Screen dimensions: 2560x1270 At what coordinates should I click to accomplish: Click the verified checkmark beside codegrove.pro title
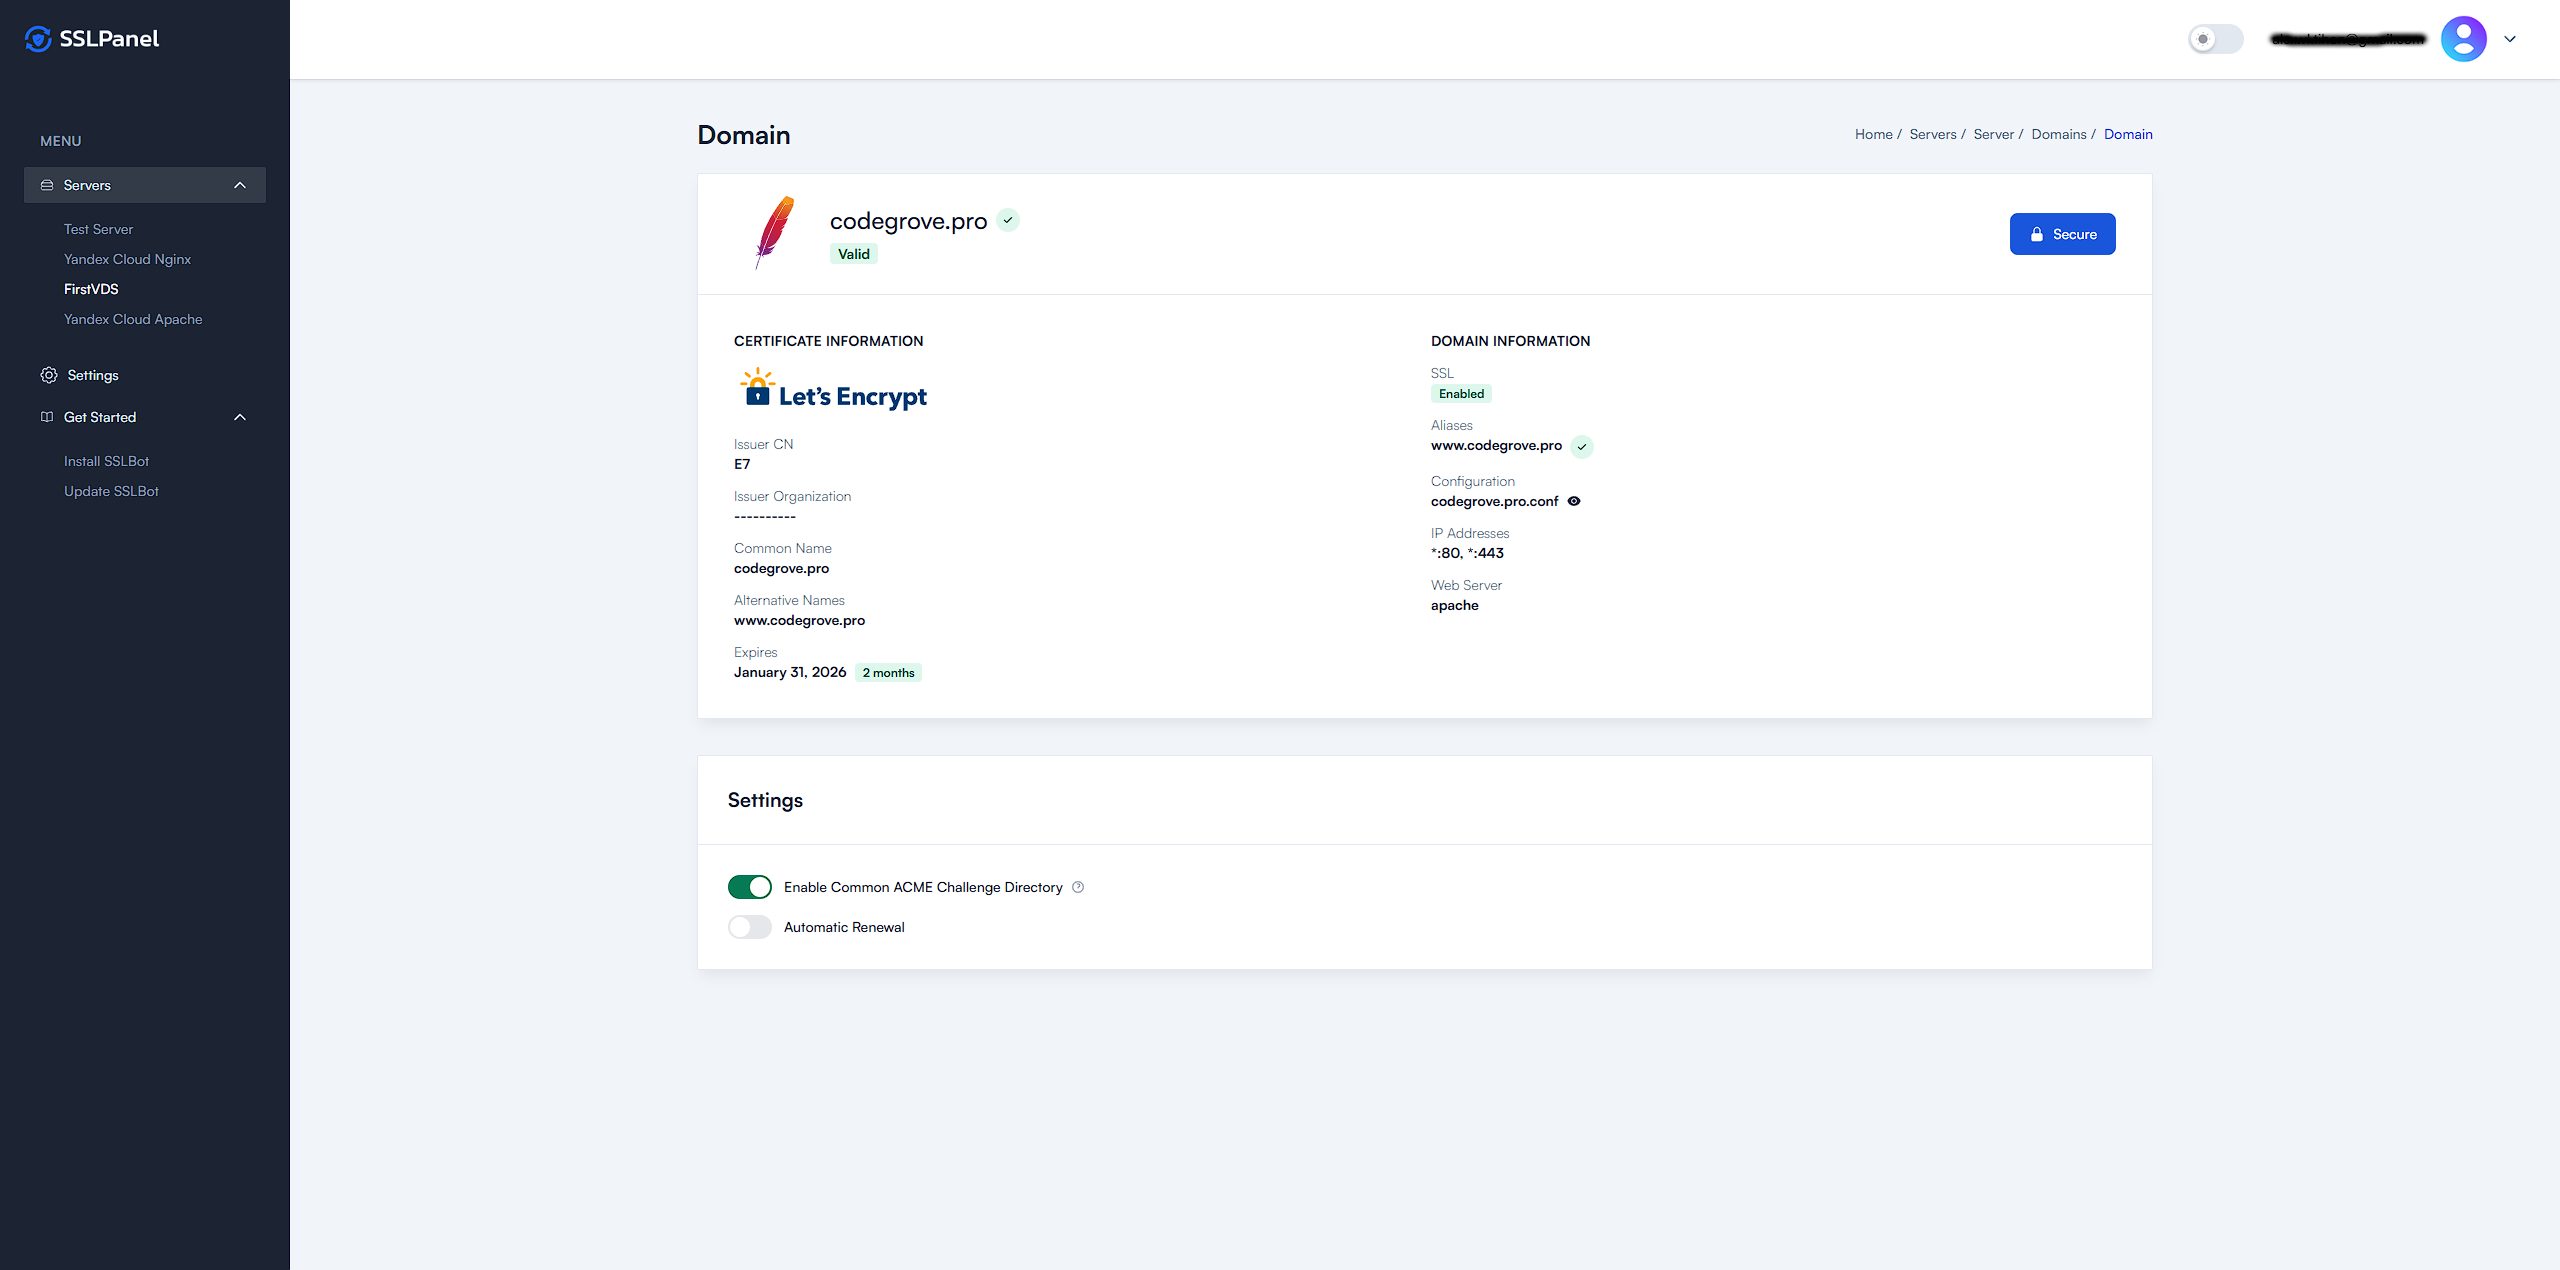tap(1008, 221)
